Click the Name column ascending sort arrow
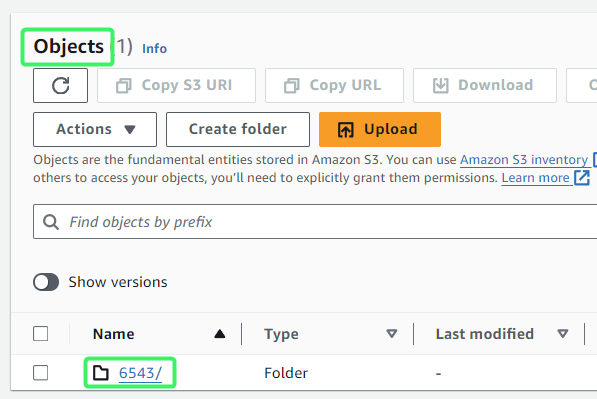 click(220, 334)
